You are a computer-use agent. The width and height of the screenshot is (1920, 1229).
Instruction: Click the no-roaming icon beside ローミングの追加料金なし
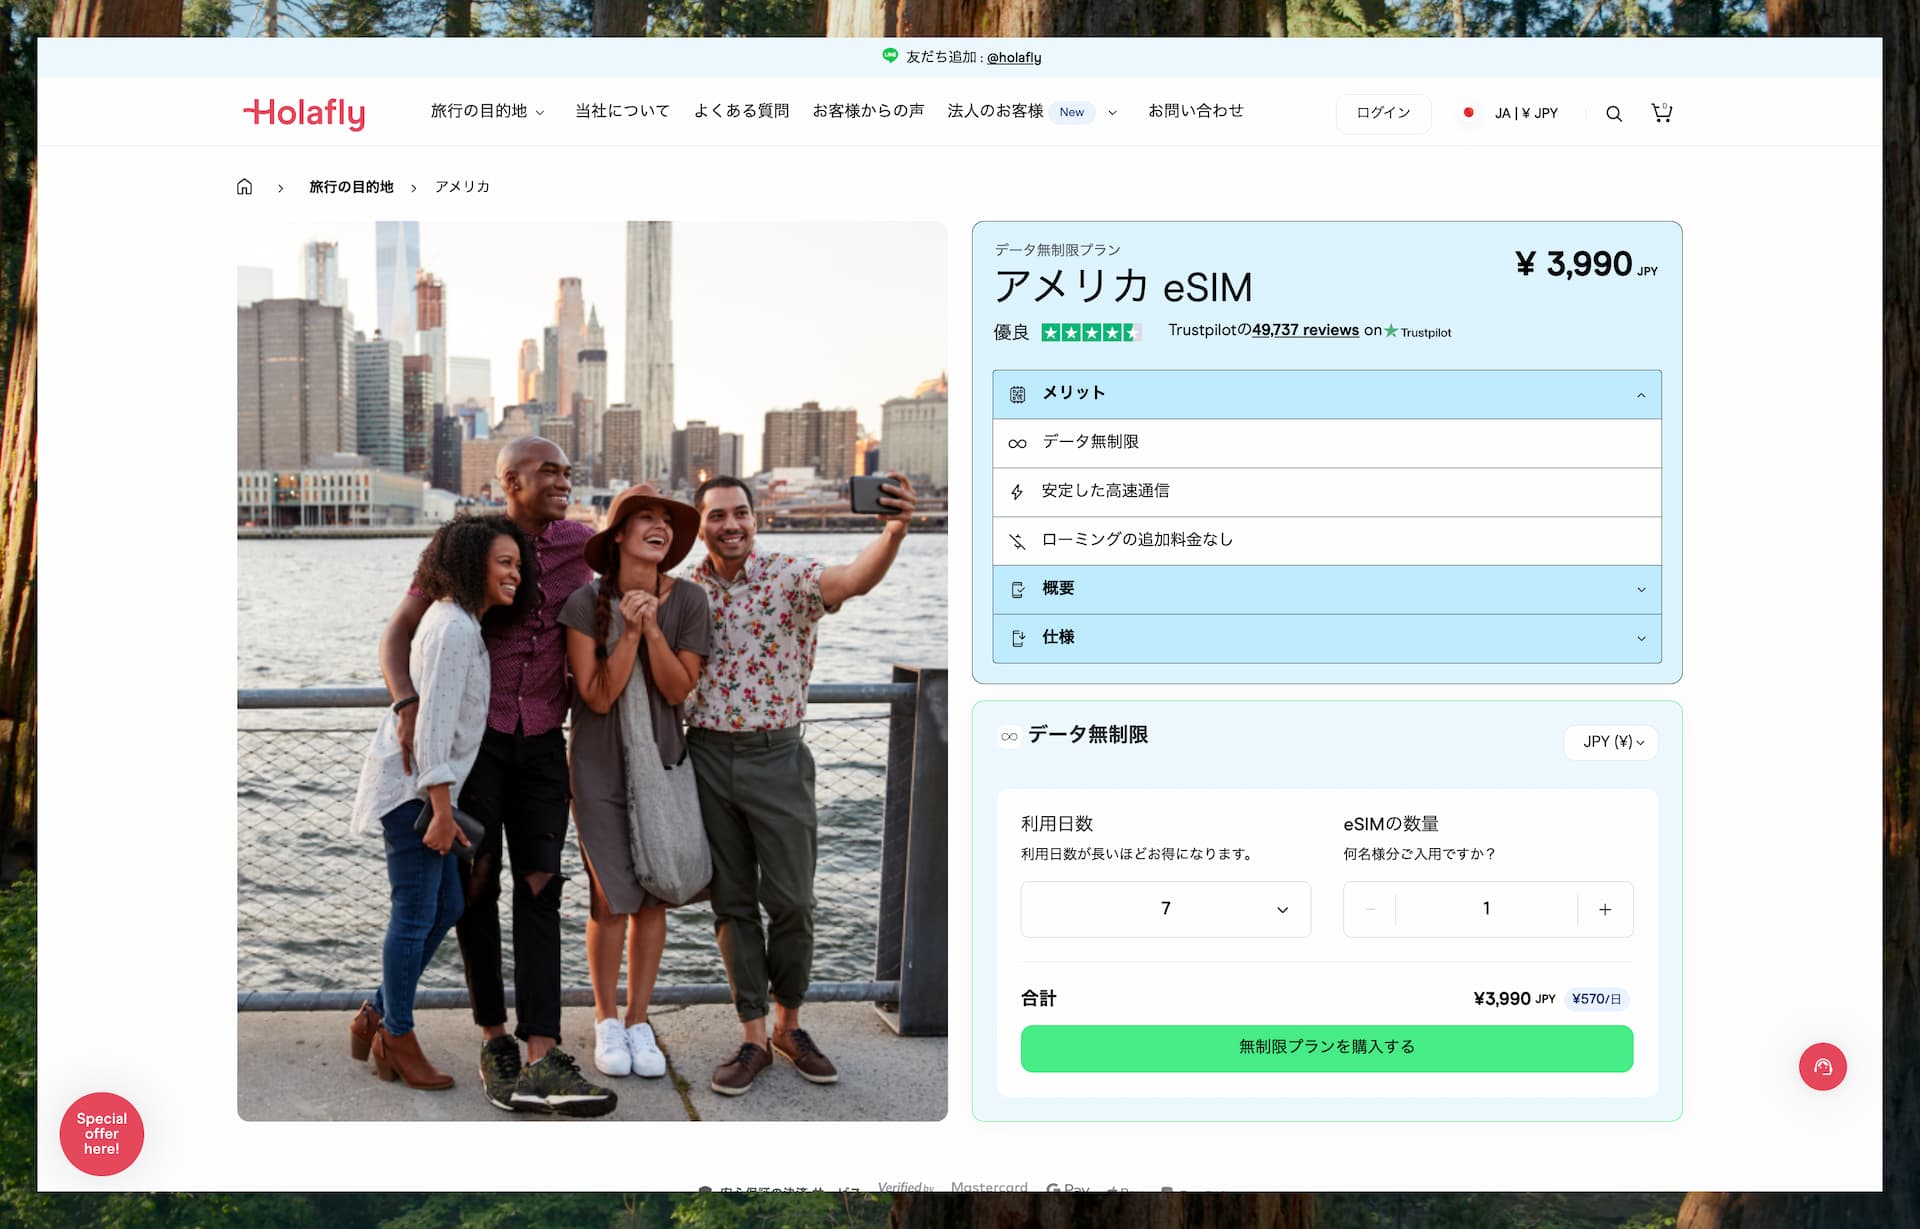[1017, 541]
